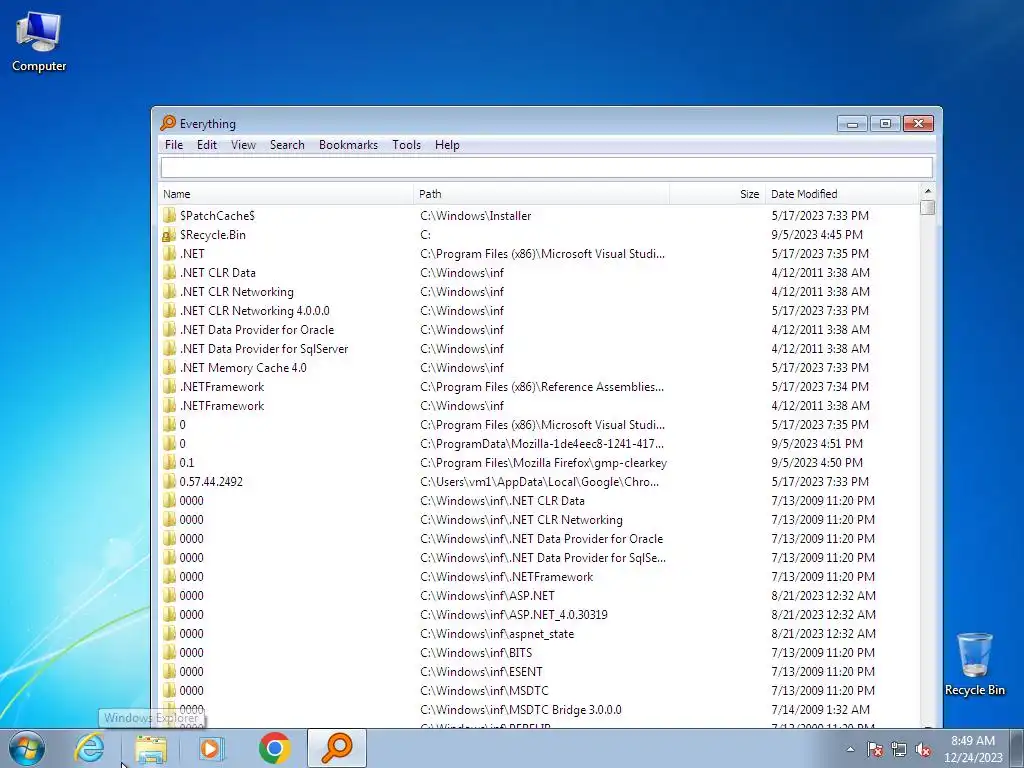Show hidden tray icons arrow
Image resolution: width=1024 pixels, height=768 pixels.
click(850, 749)
